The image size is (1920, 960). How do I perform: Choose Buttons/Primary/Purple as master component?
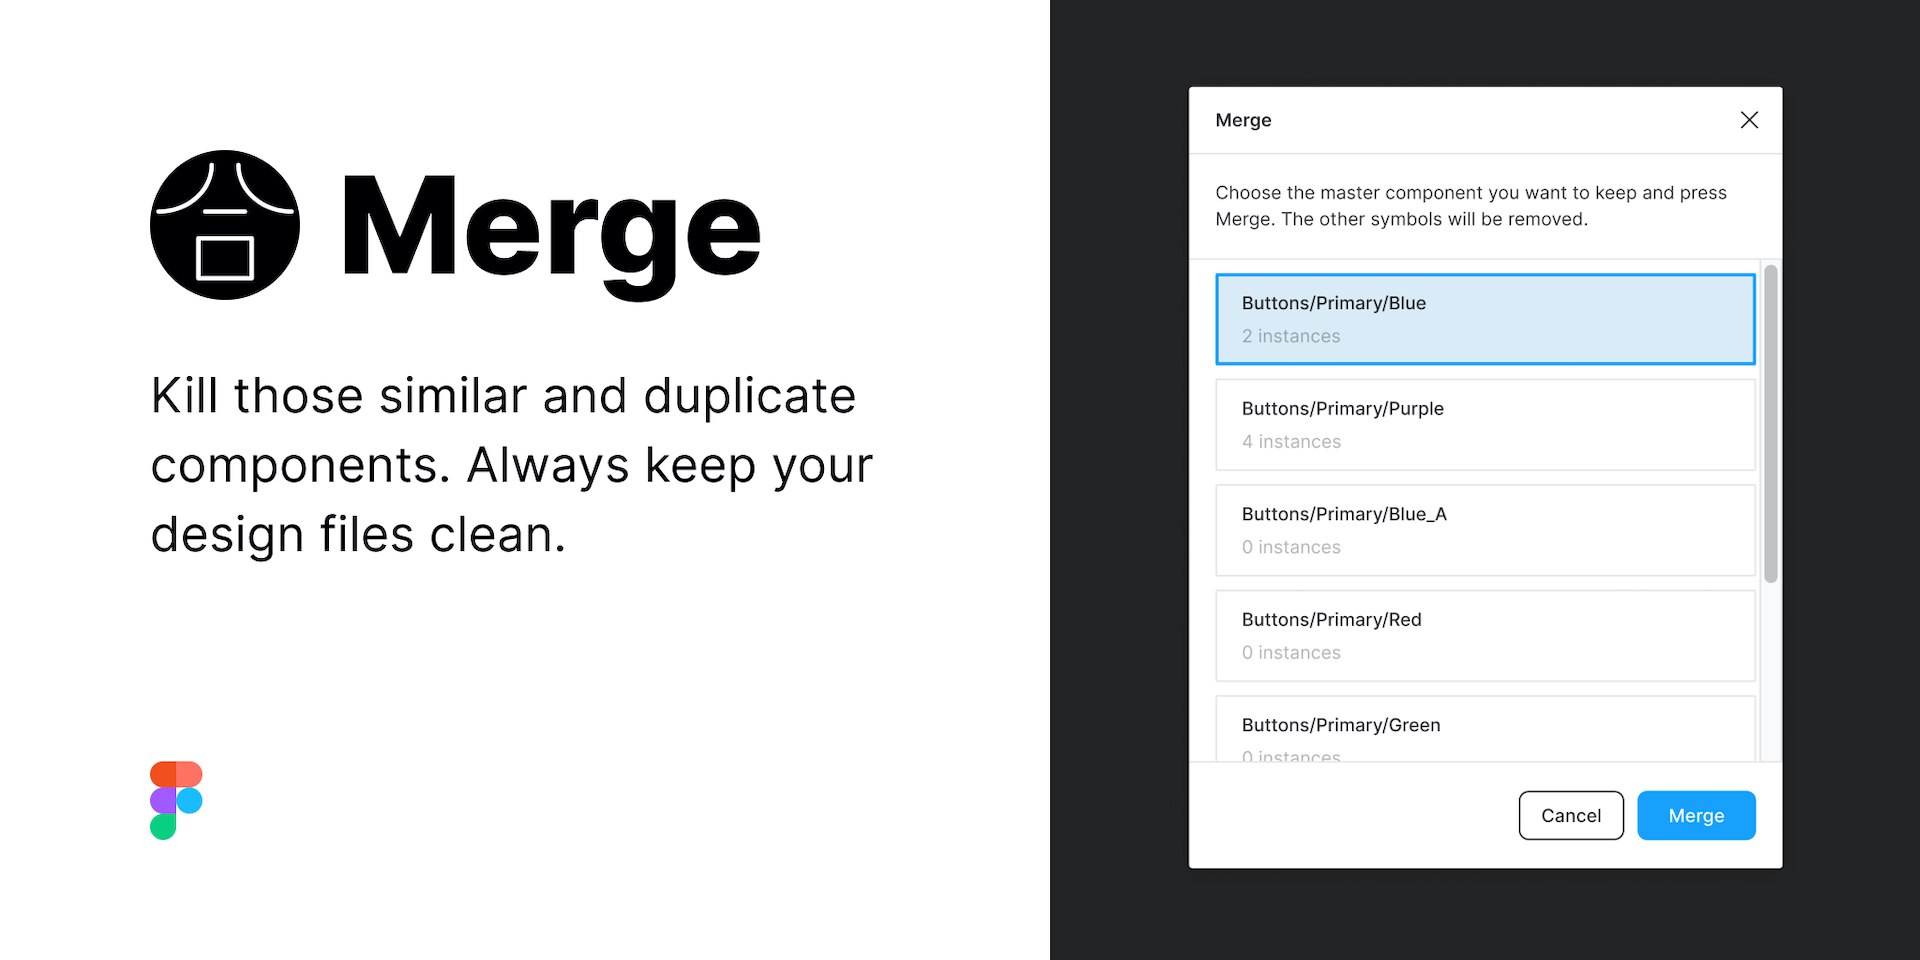point(1485,424)
